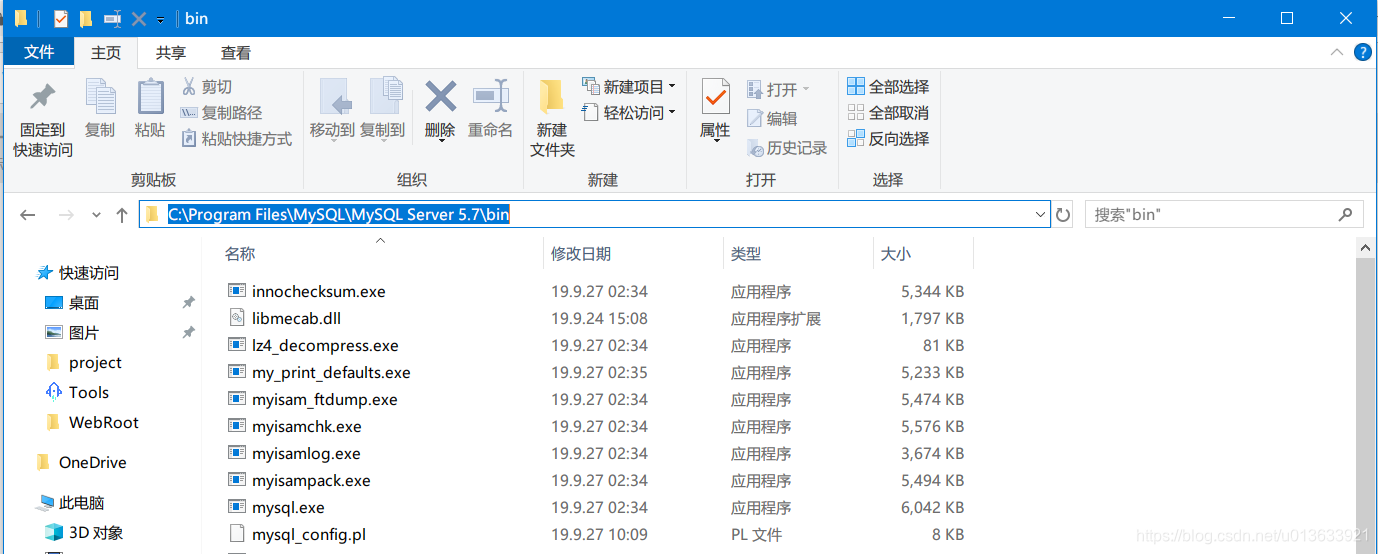Click Move To (移动到) button
Image resolution: width=1378 pixels, height=554 pixels.
pyautogui.click(x=332, y=110)
